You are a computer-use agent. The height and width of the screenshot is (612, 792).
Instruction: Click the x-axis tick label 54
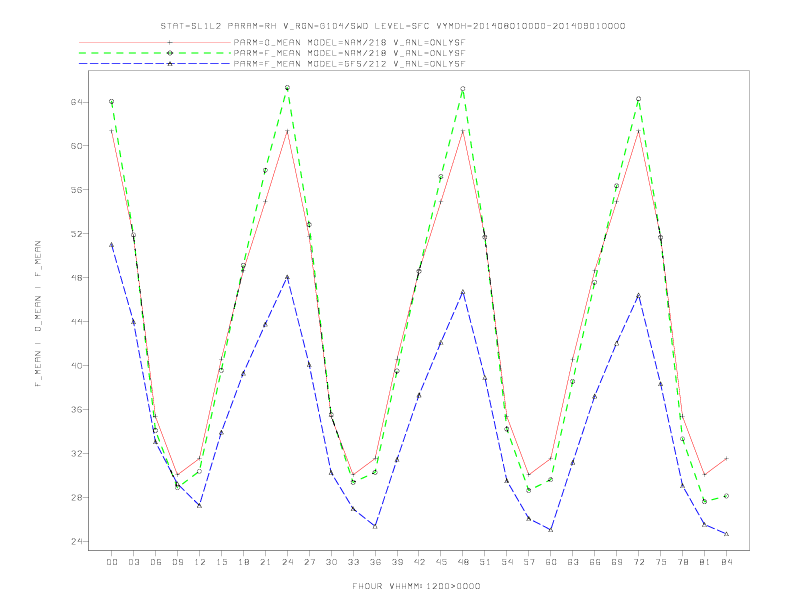tap(507, 562)
